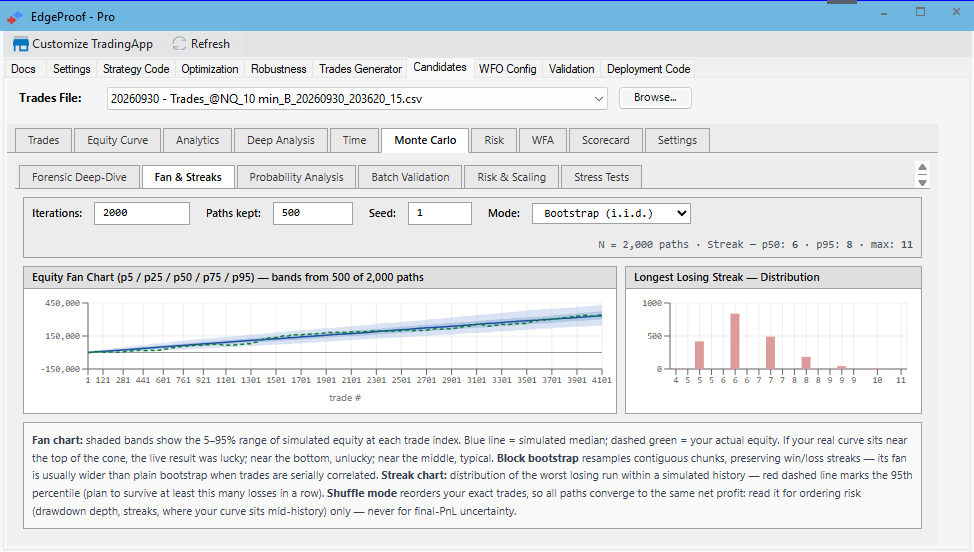Switch to the Optimization tab
This screenshot has height=552, width=974.
coord(210,69)
